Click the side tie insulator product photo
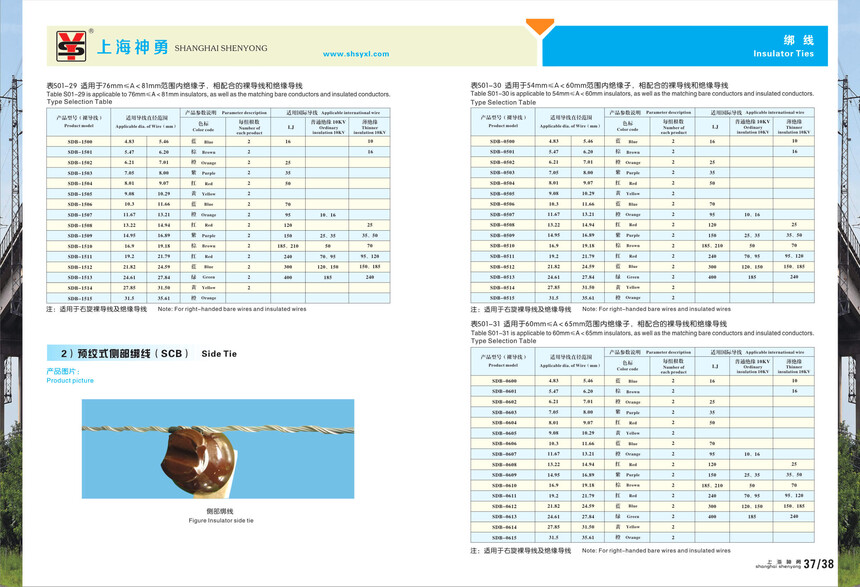This screenshot has width=860, height=587. point(218,449)
